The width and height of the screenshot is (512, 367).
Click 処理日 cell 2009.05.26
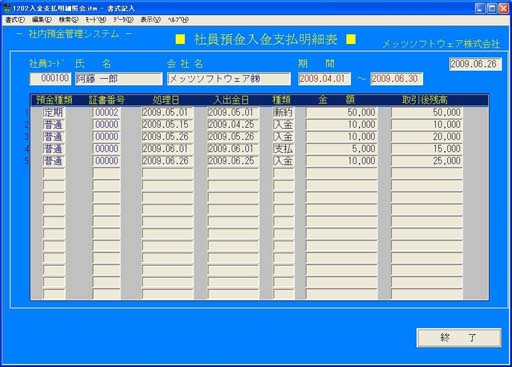167,137
